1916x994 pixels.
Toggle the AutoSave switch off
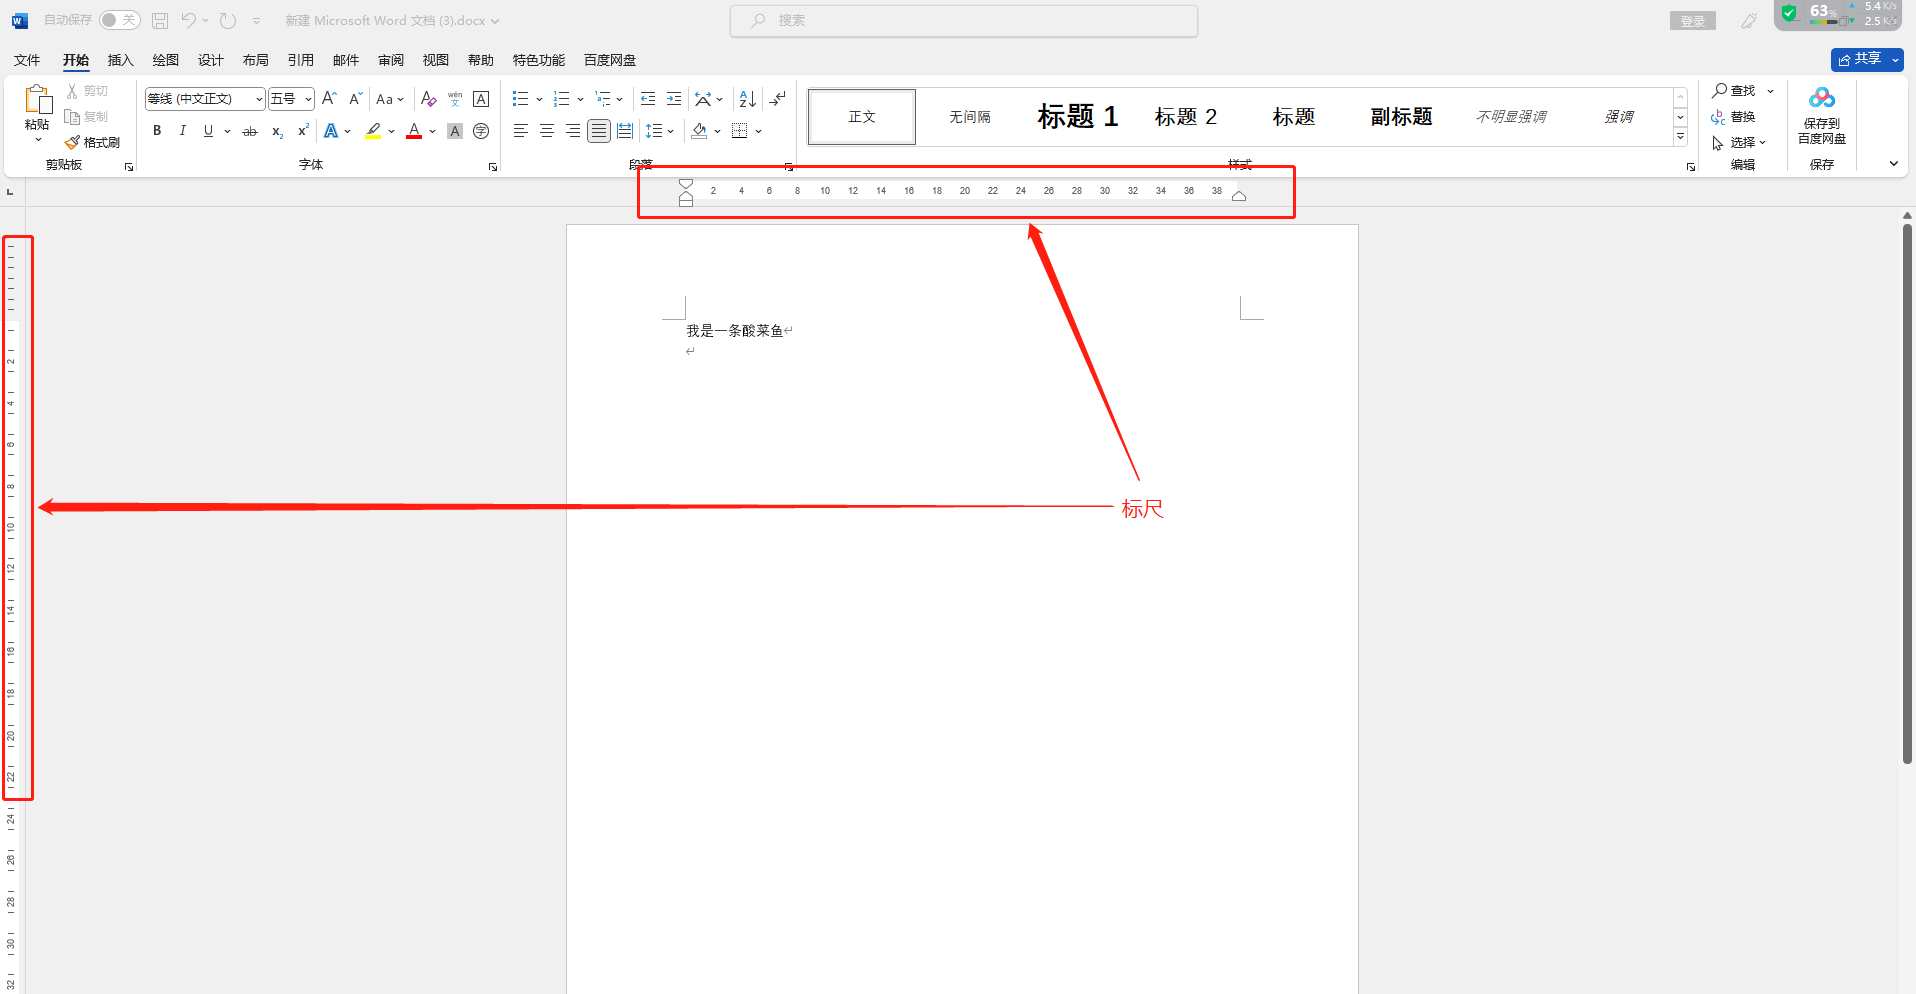pyautogui.click(x=119, y=19)
